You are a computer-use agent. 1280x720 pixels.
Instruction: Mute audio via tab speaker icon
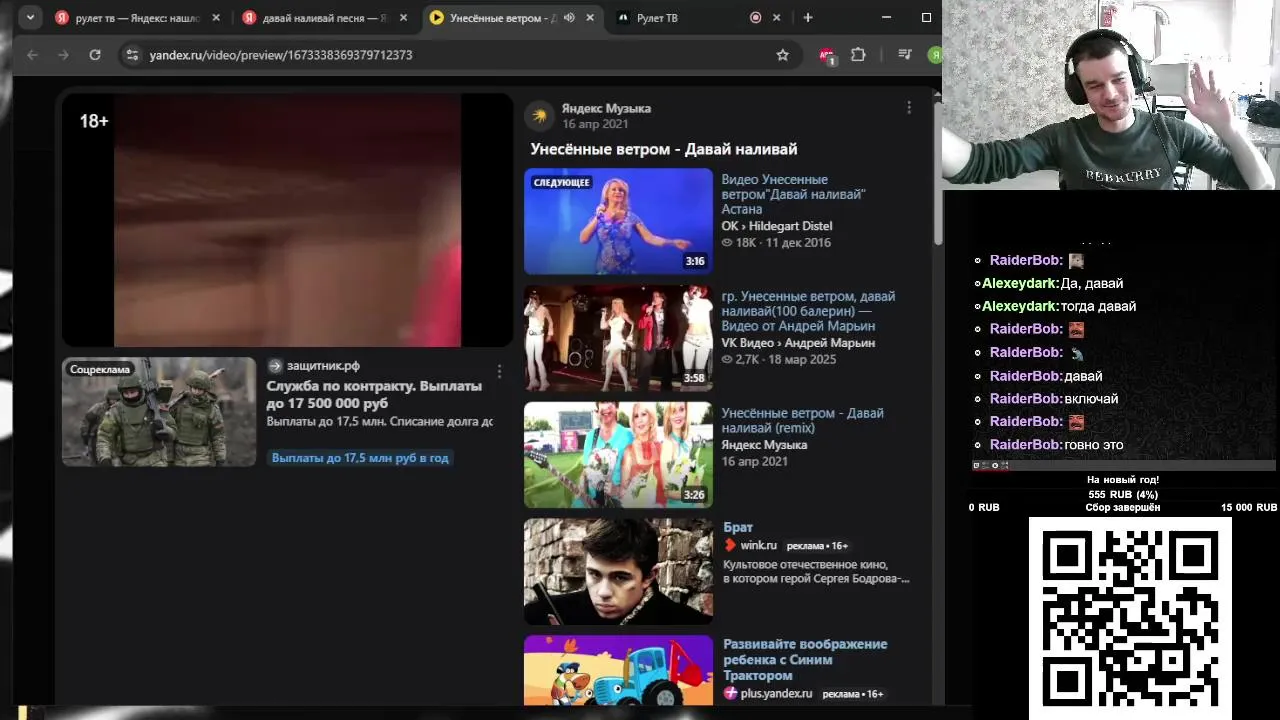[569, 18]
